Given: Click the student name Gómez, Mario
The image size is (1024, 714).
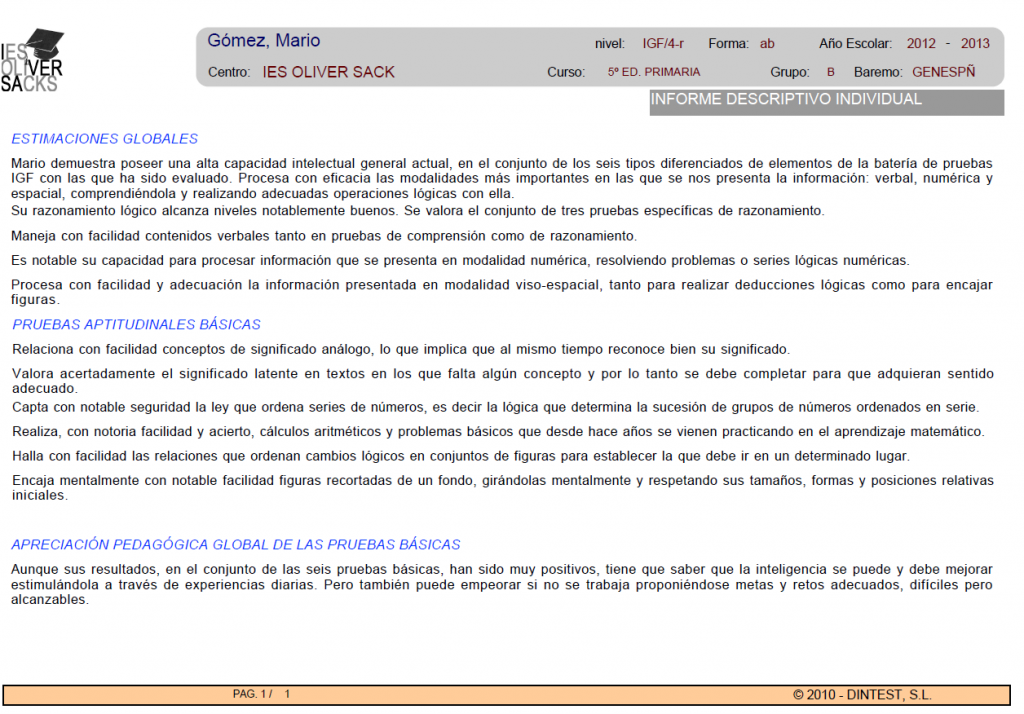Looking at the screenshot, I should pyautogui.click(x=263, y=41).
